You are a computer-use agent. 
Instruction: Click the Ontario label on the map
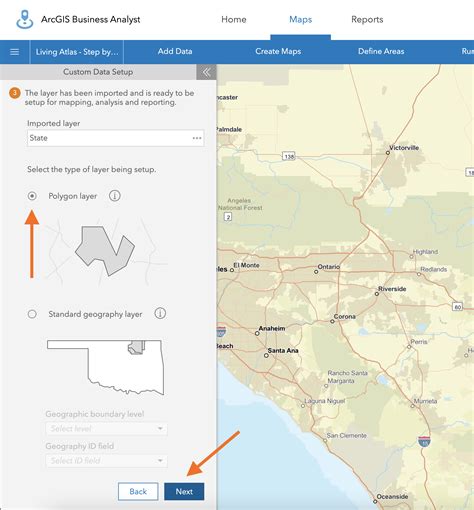(329, 267)
